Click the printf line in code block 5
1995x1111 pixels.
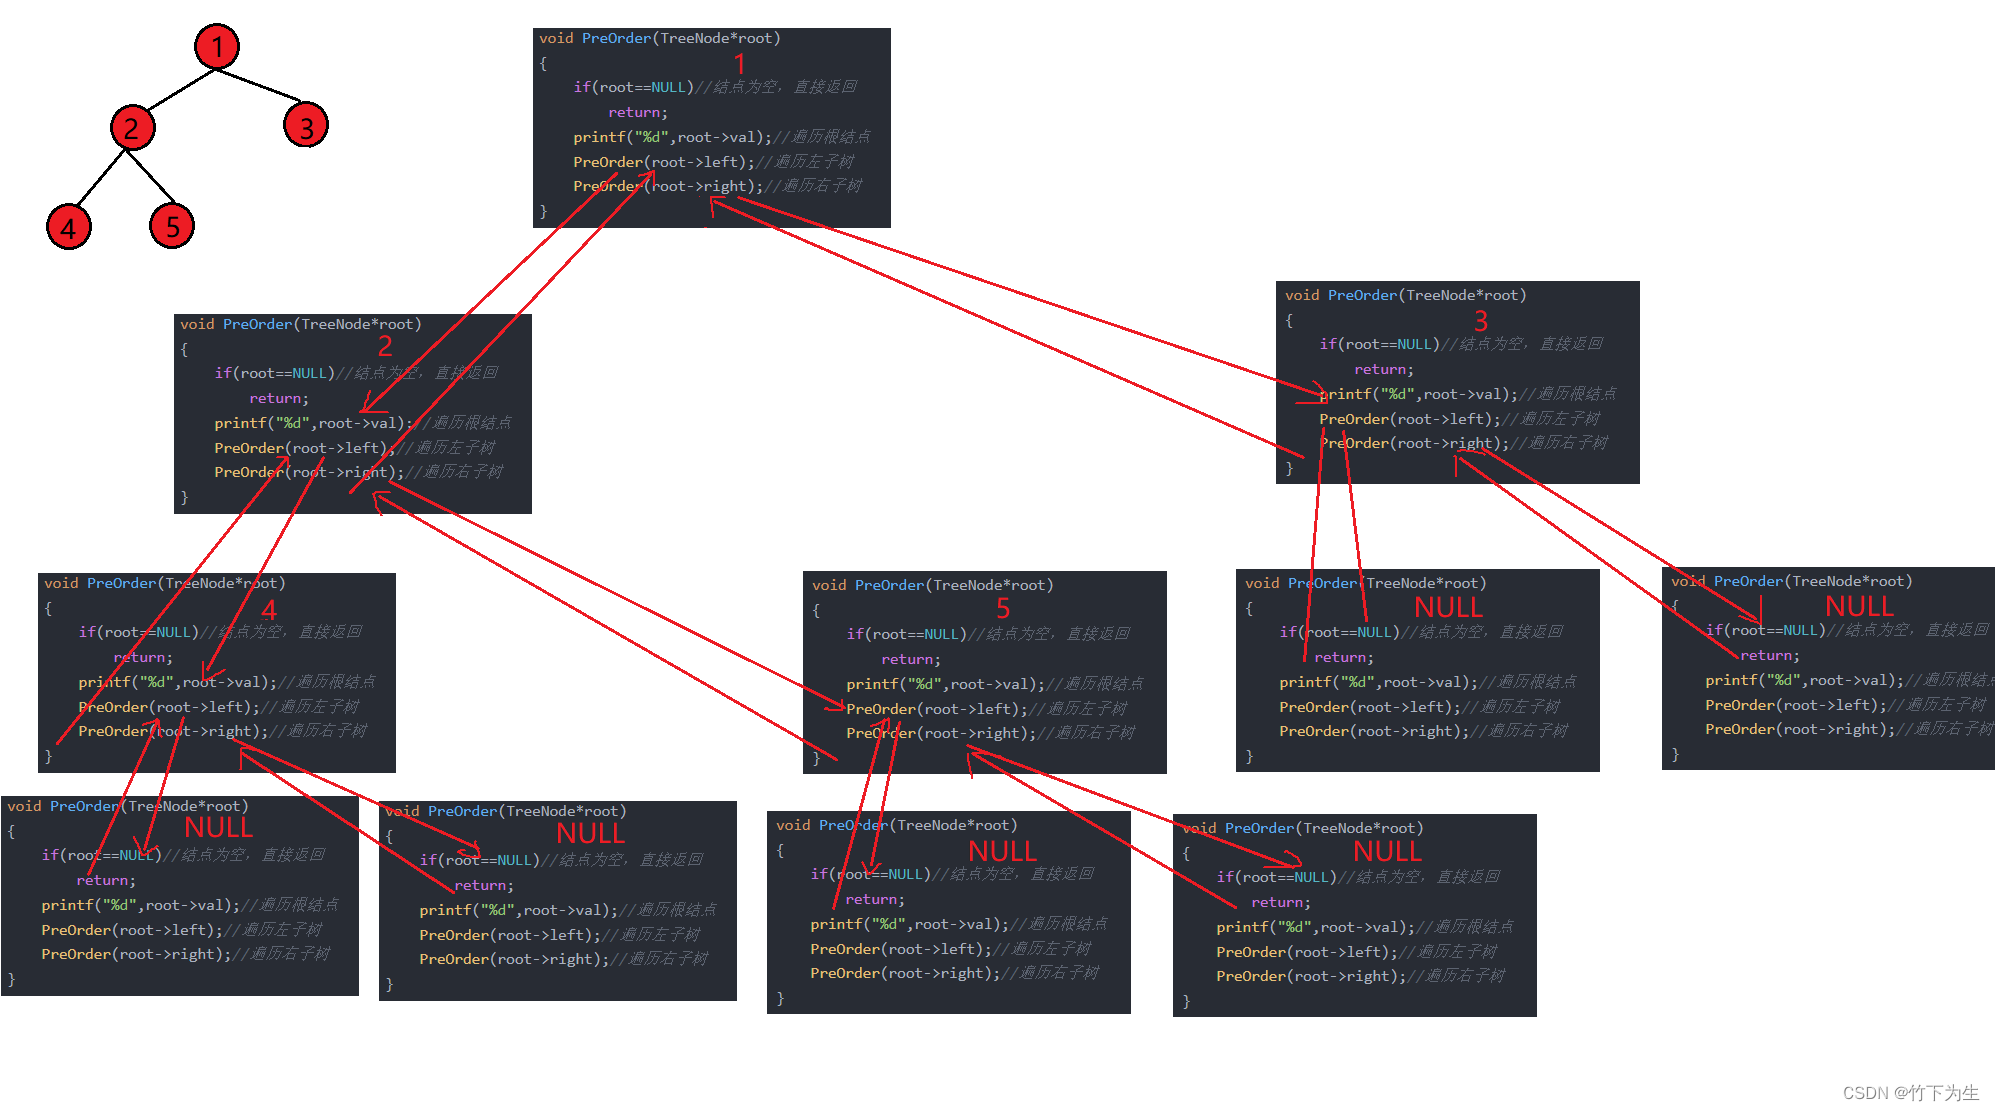tap(995, 684)
